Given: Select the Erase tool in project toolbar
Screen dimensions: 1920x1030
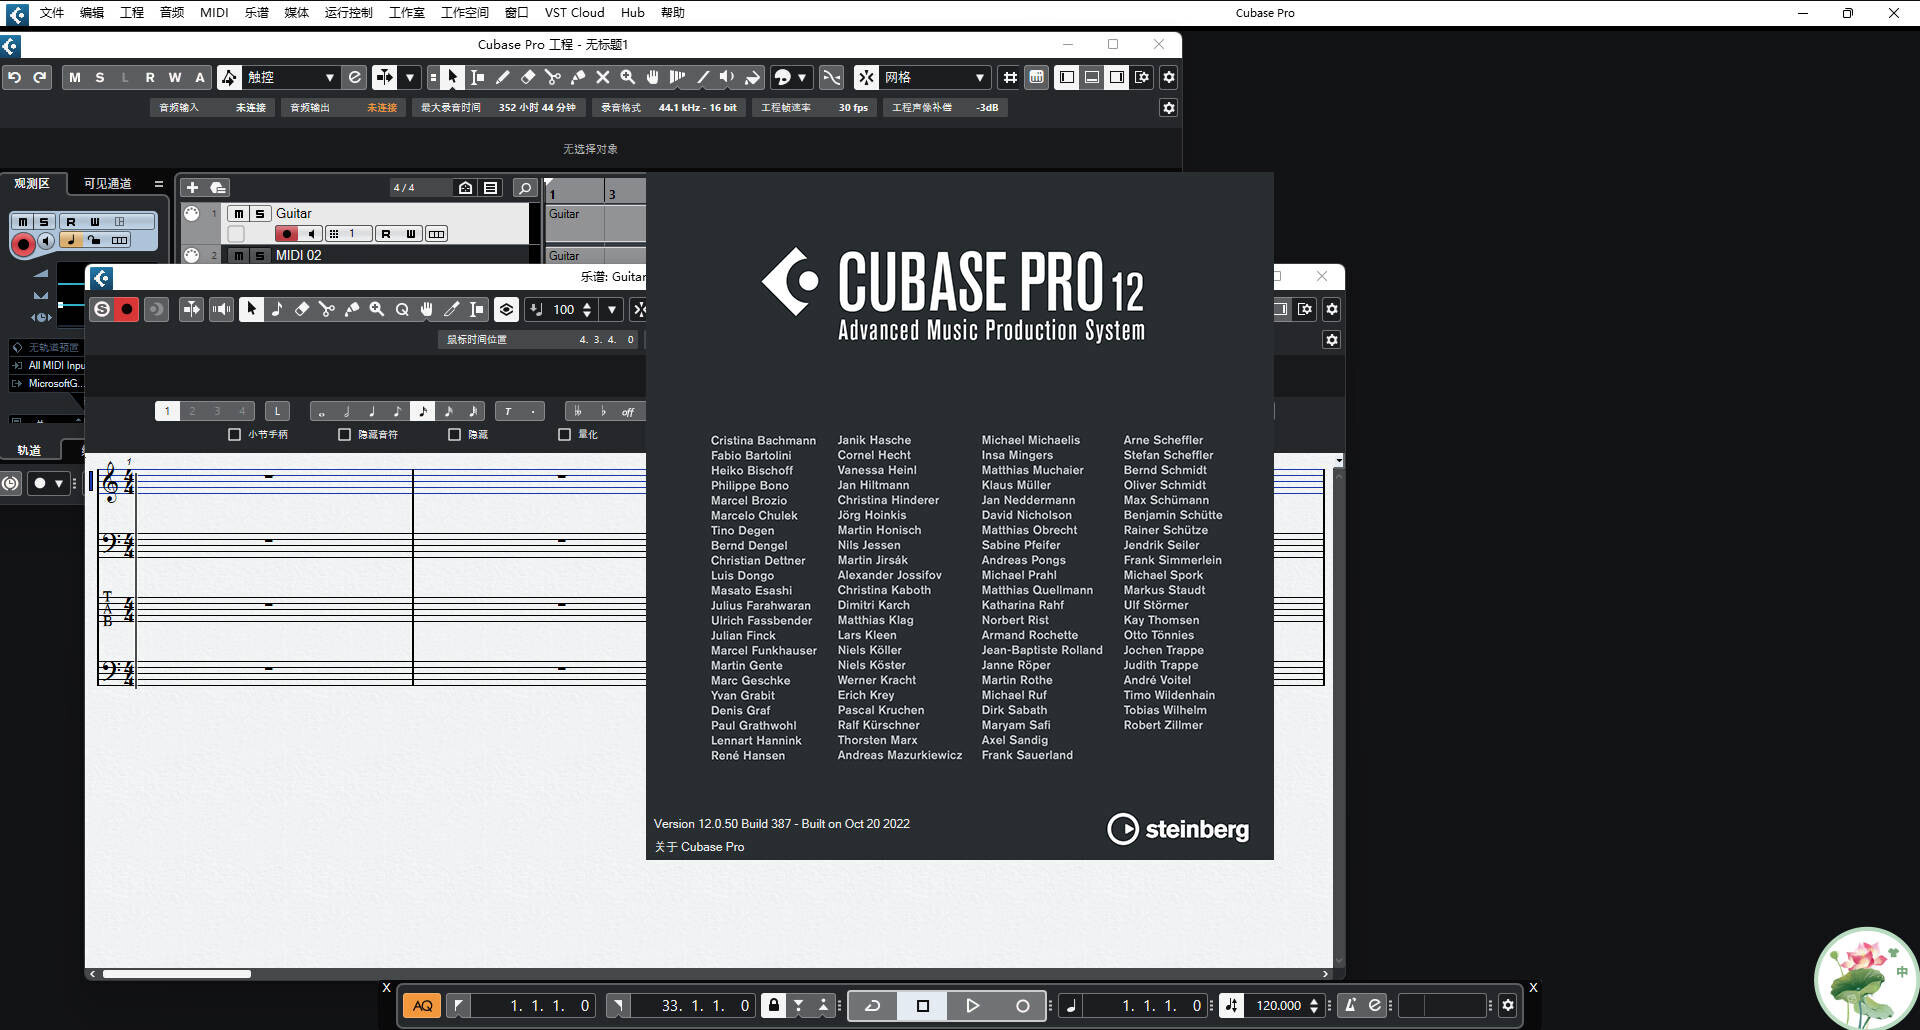Looking at the screenshot, I should (x=528, y=77).
